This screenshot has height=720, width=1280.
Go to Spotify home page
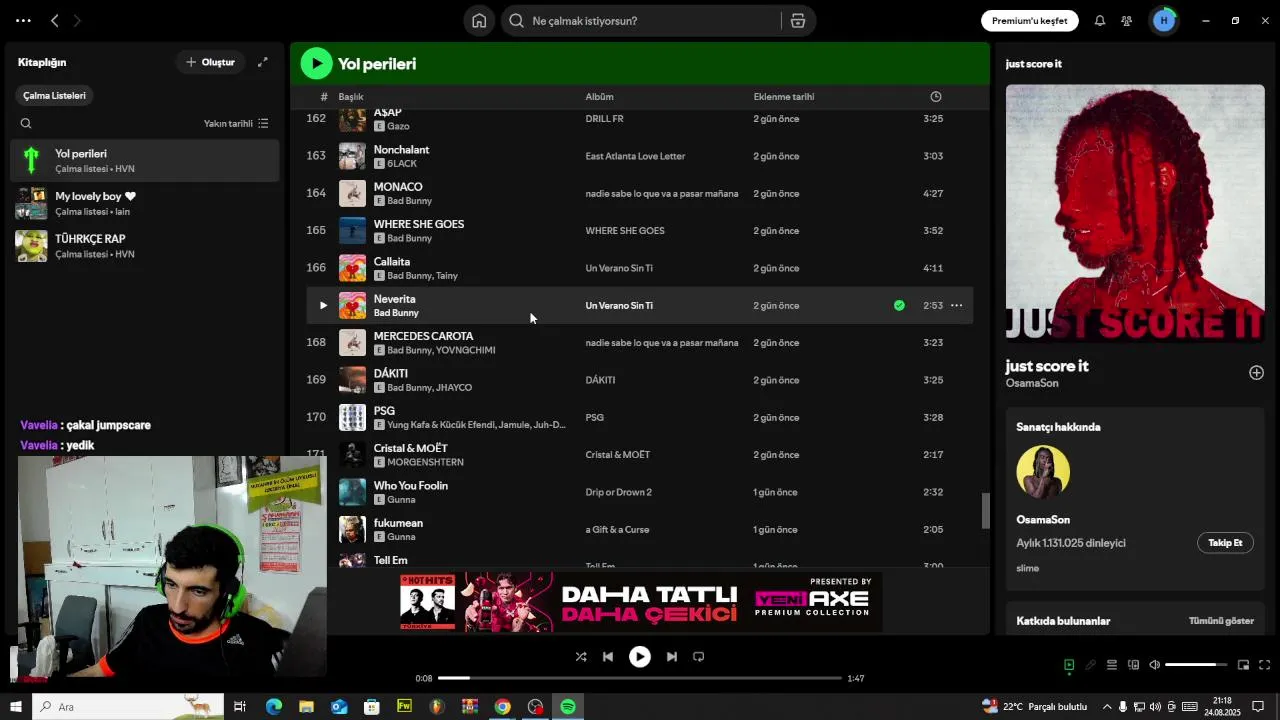click(479, 21)
